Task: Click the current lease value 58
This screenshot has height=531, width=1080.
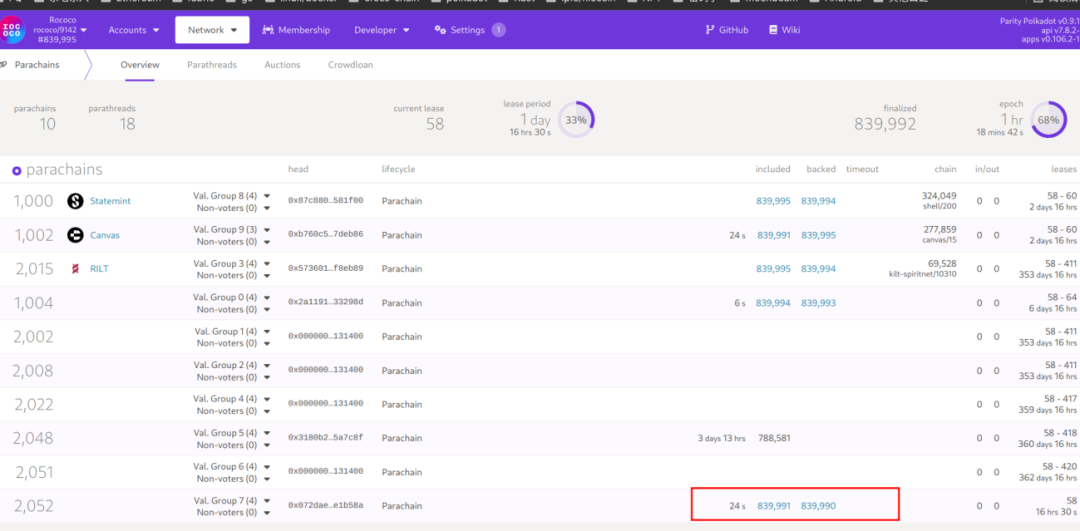Action: (x=435, y=124)
